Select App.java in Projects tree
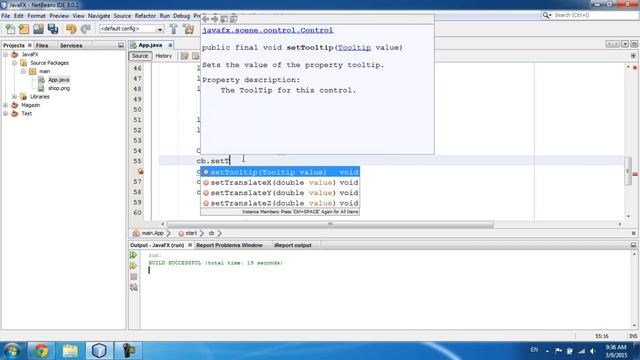 pos(59,80)
